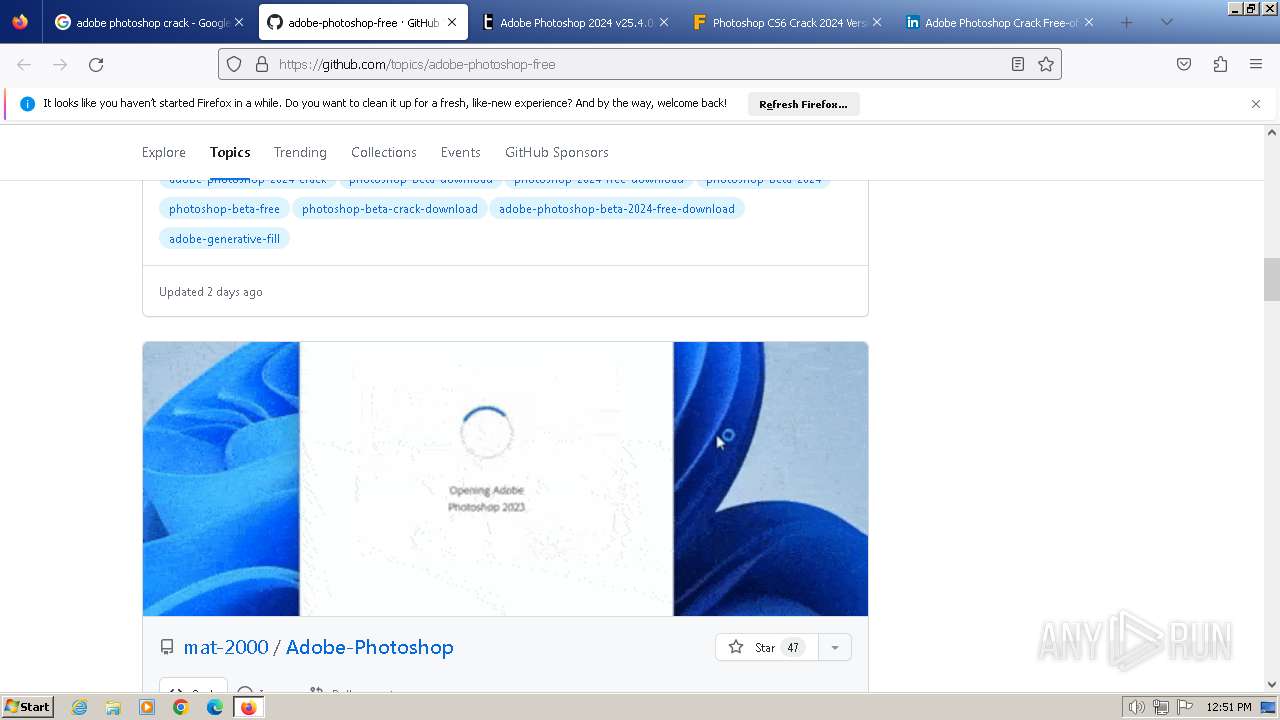The image size is (1280, 720).
Task: Expand the list all tabs dropdown
Action: 1167,22
